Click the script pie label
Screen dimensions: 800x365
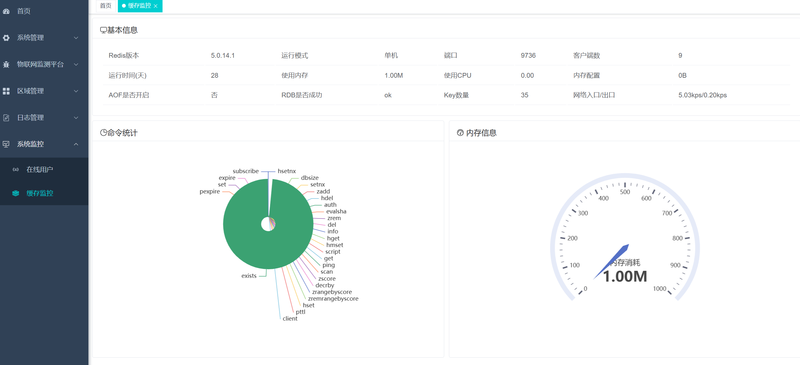333,252
